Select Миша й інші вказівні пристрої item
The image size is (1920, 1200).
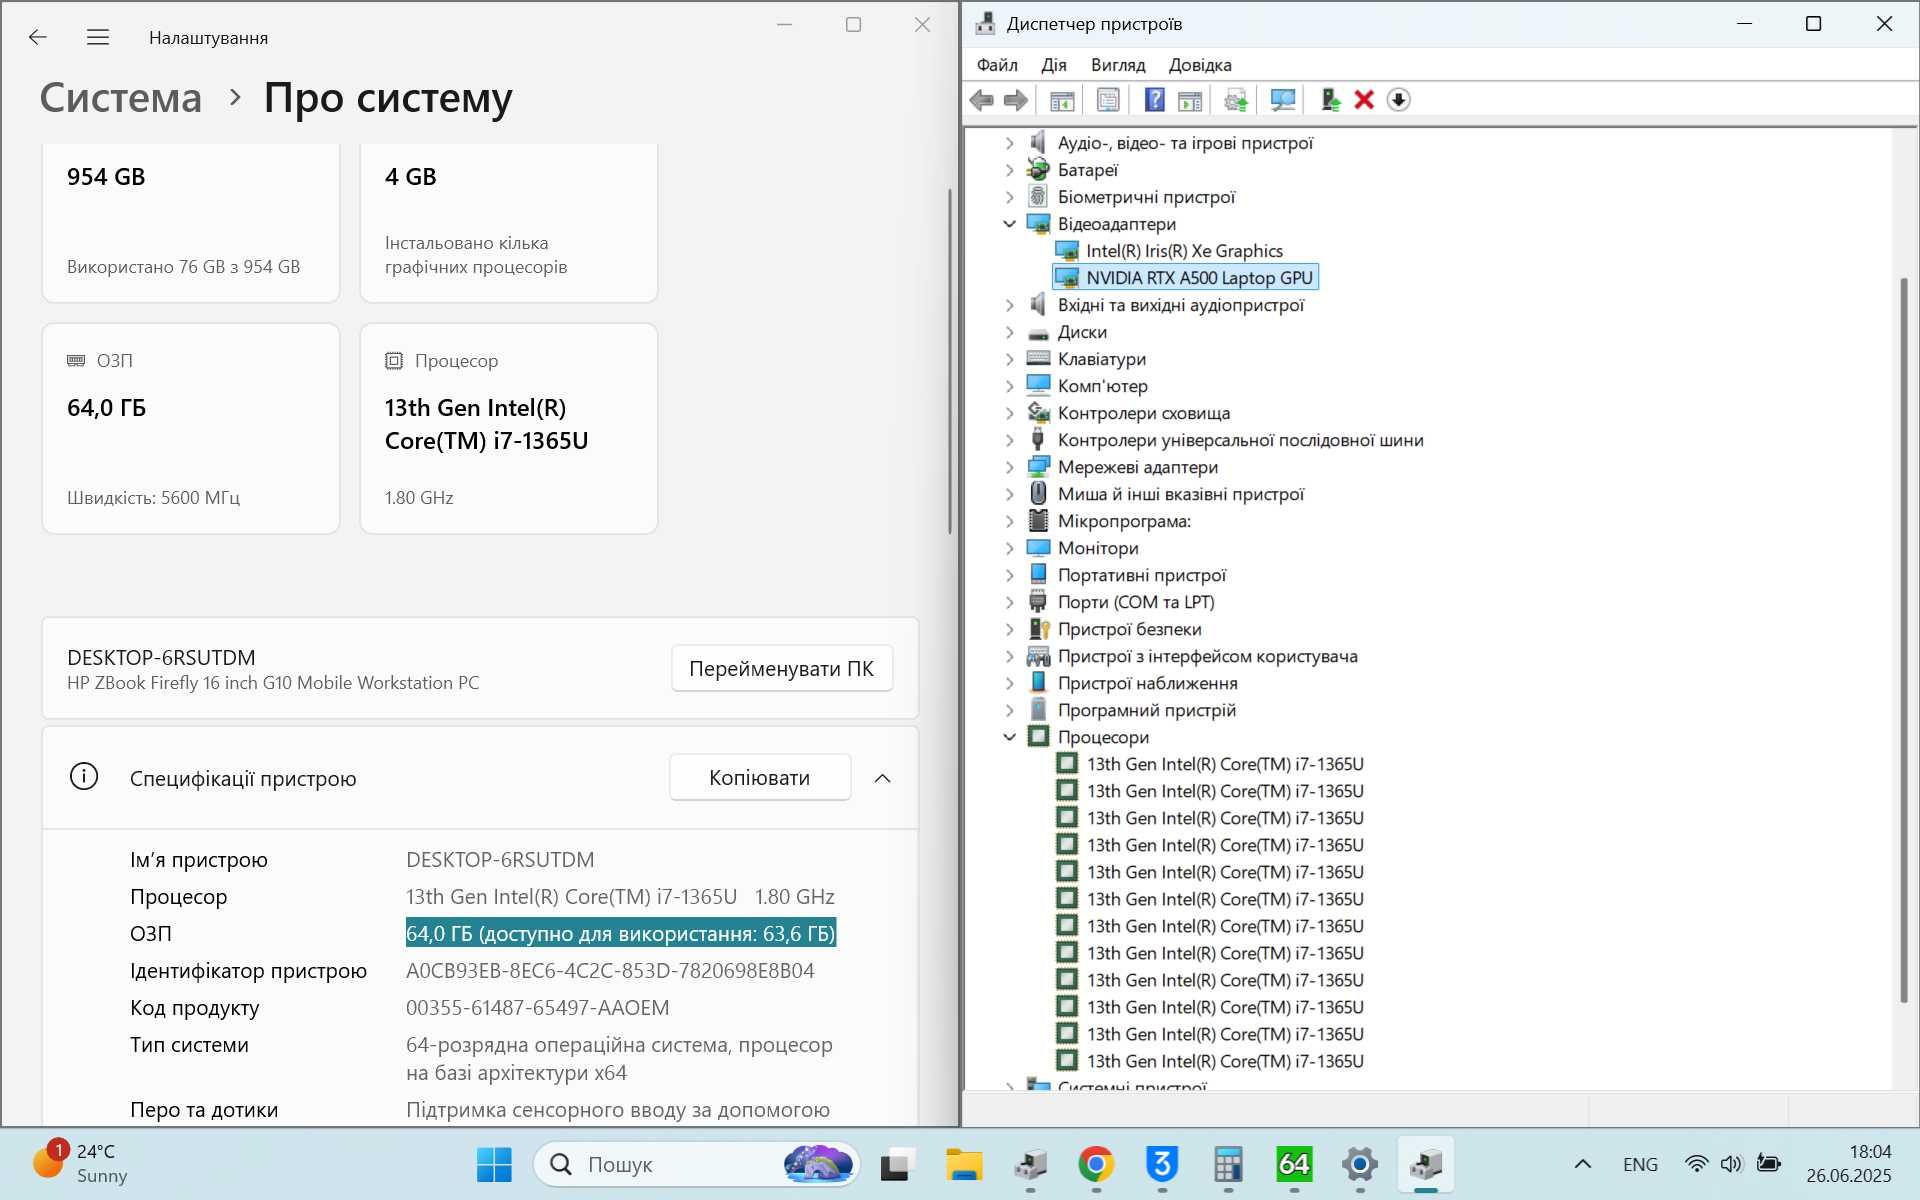(x=1180, y=494)
